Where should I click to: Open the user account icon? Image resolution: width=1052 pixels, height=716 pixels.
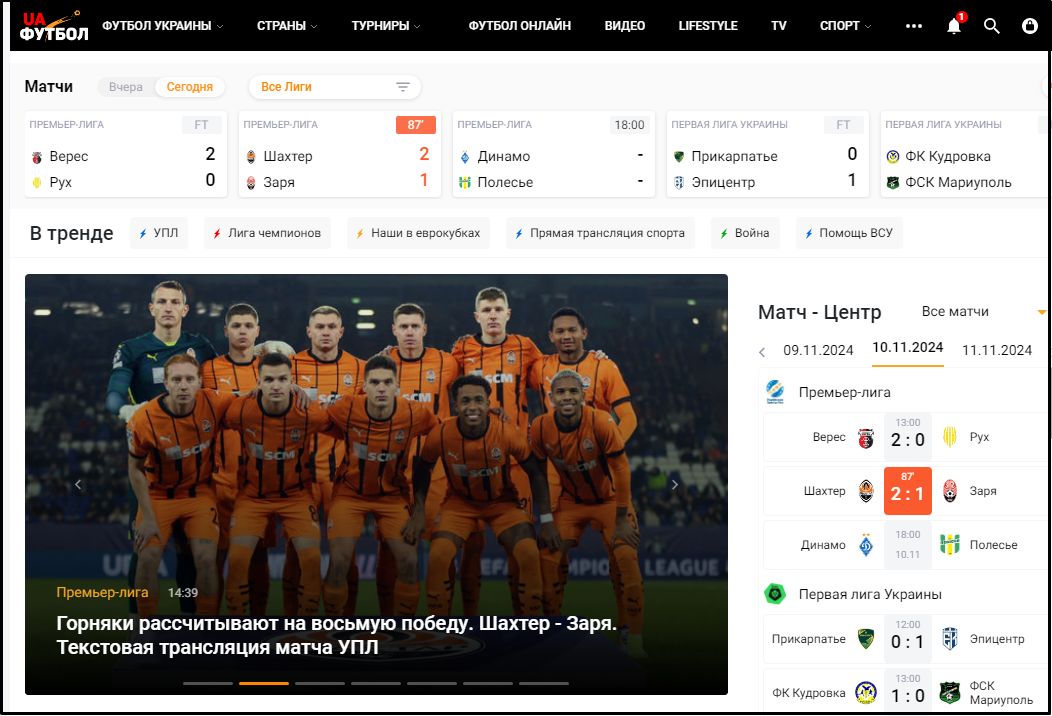(x=1030, y=26)
